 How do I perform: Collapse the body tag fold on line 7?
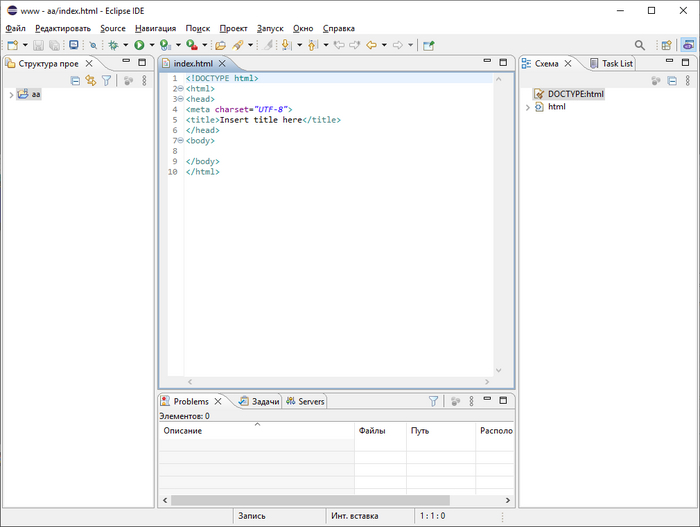point(179,141)
